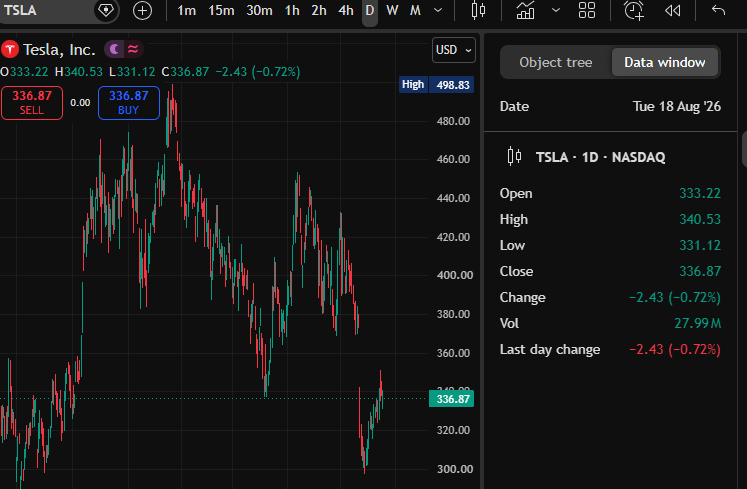This screenshot has height=489, width=747.
Task: Click the moon post-market session indicator
Action: [x=114, y=49]
